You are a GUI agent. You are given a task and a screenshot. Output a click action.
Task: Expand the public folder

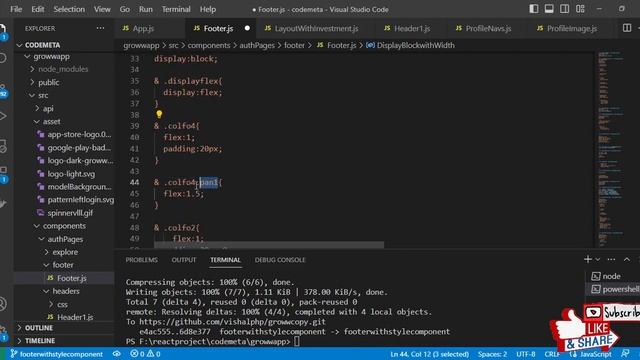tap(64, 82)
